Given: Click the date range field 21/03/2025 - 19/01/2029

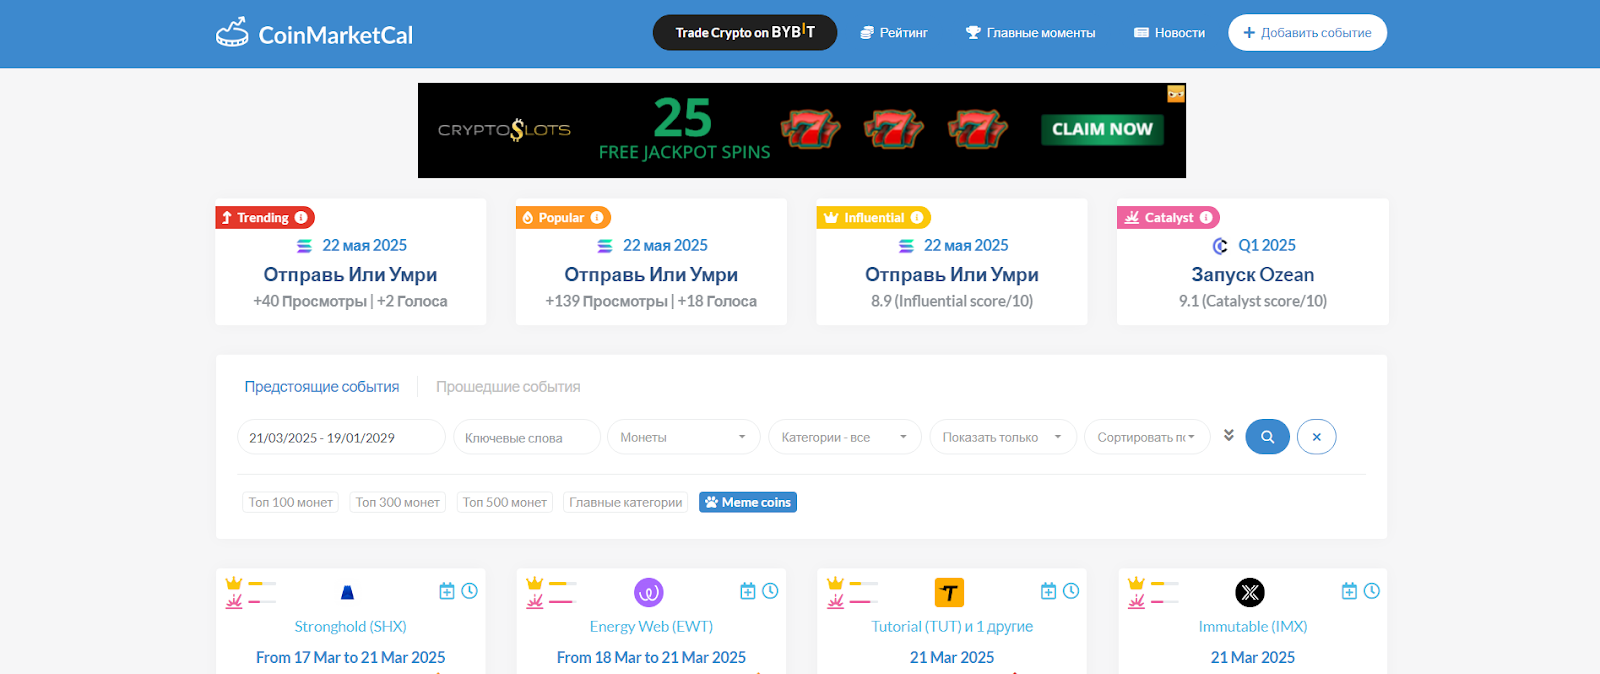Looking at the screenshot, I should tap(341, 437).
